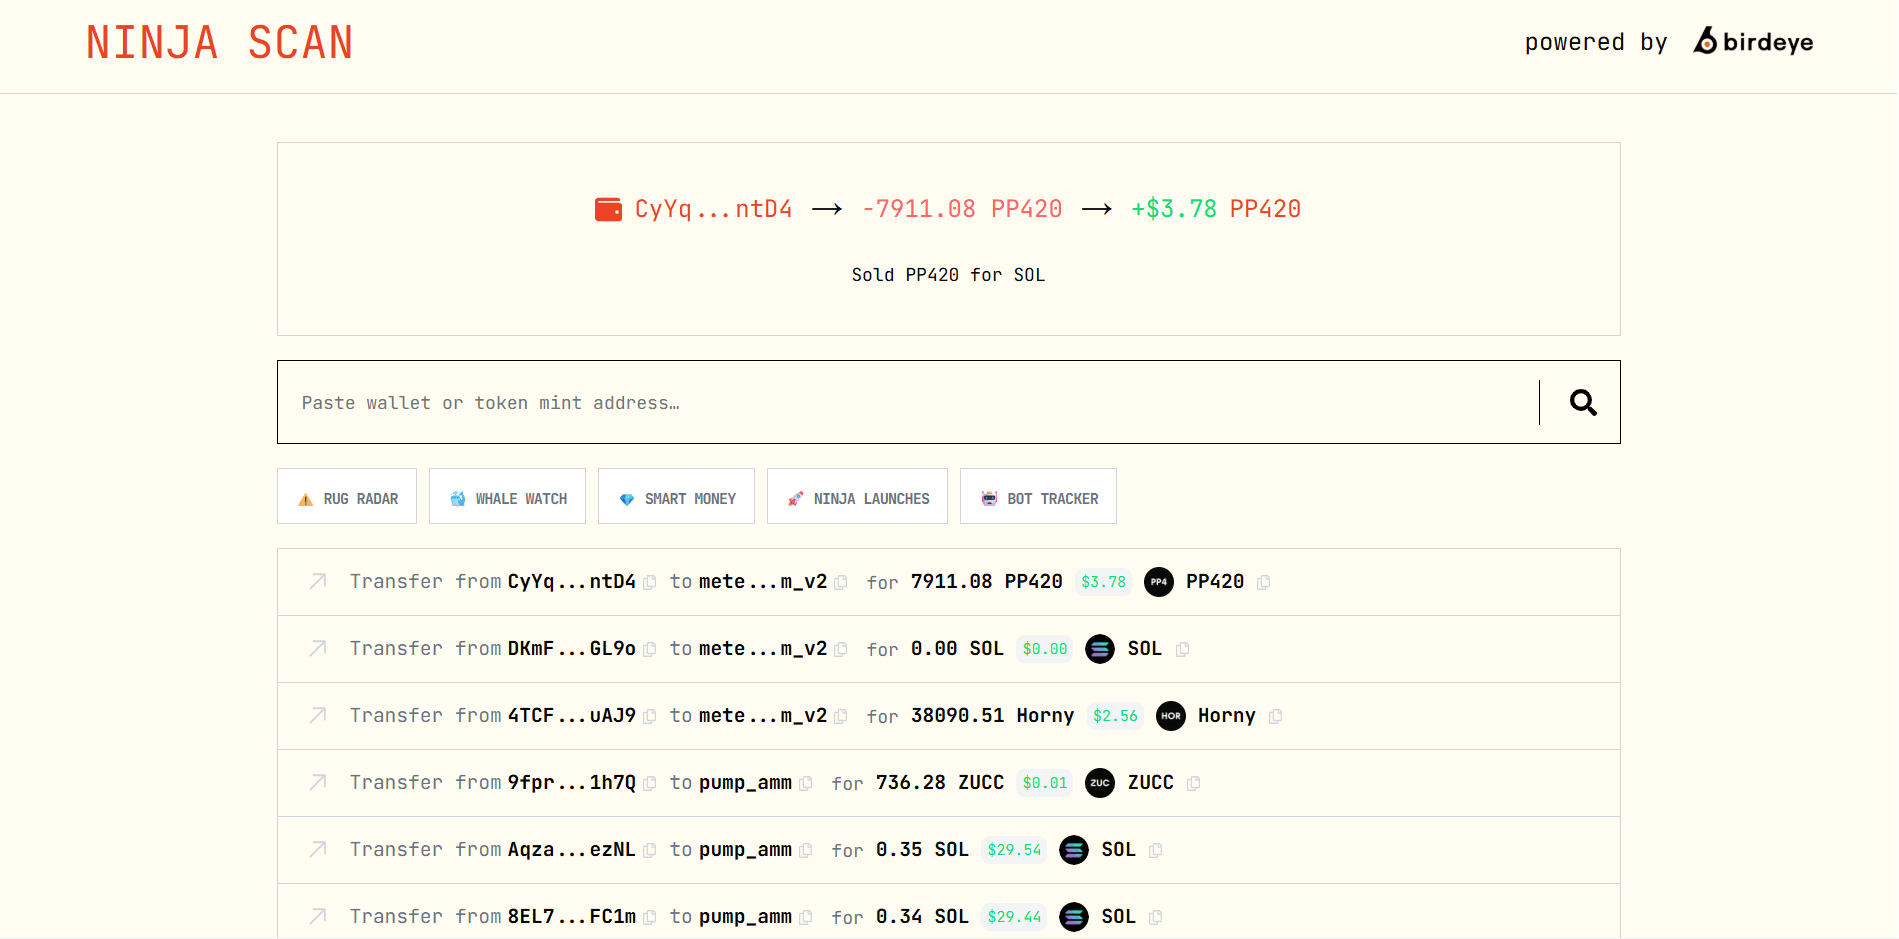The image size is (1899, 939).
Task: Click the Horny token logo
Action: pyautogui.click(x=1171, y=715)
